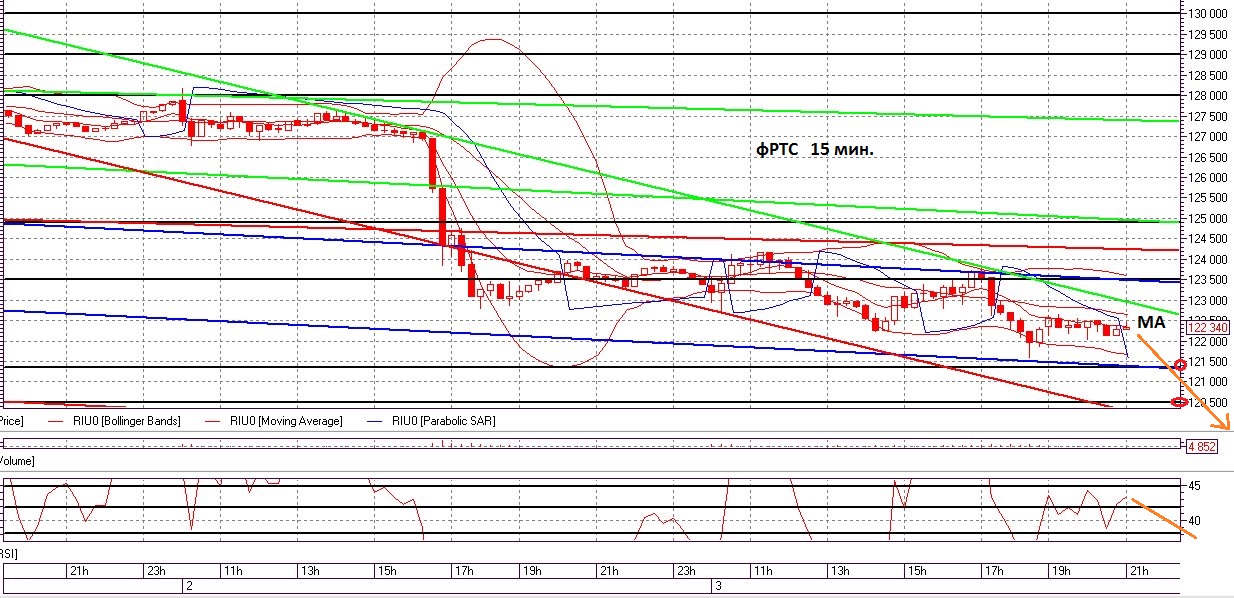Click the 126 500 price axis label
Viewport: 1234px width, 598px height.
(1210, 157)
